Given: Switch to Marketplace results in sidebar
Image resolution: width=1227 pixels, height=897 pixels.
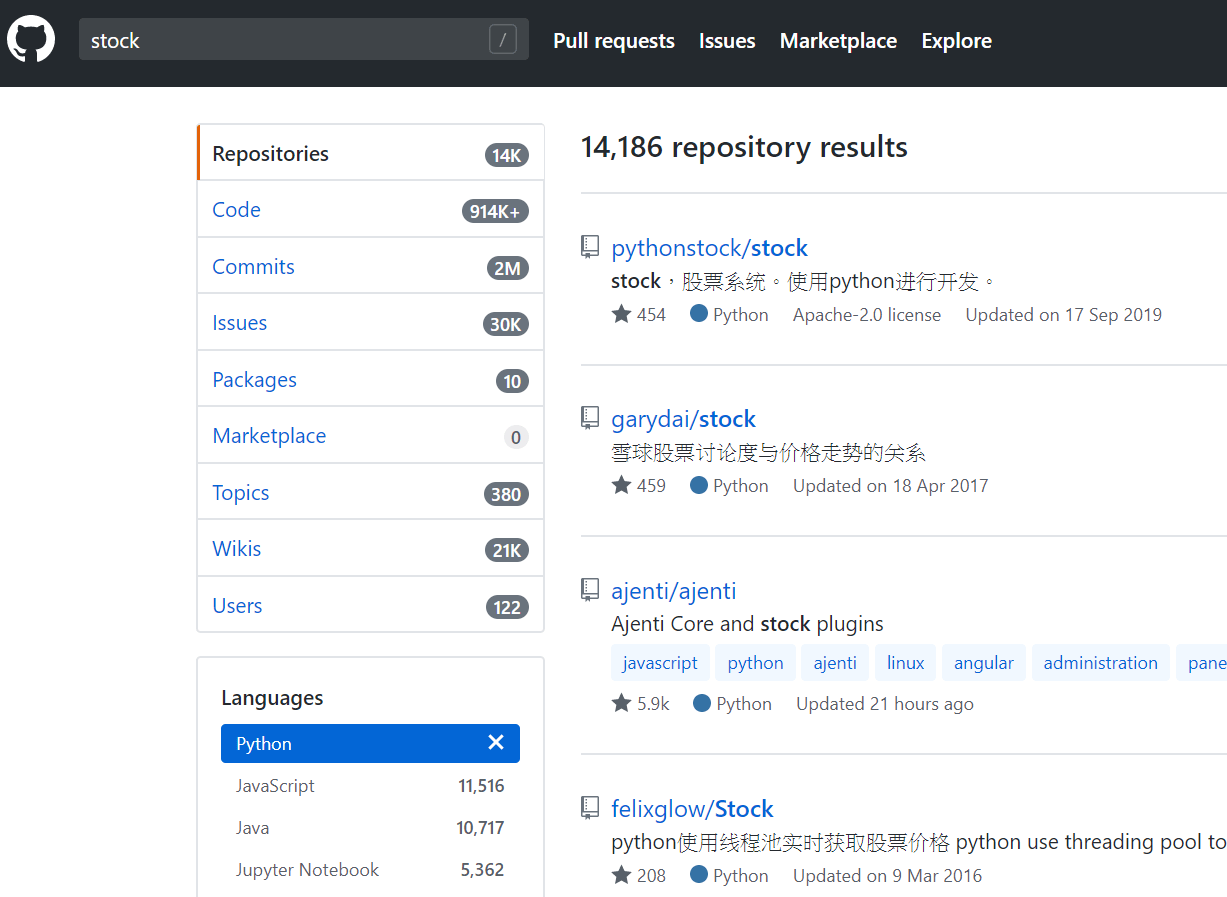Looking at the screenshot, I should click(x=371, y=436).
